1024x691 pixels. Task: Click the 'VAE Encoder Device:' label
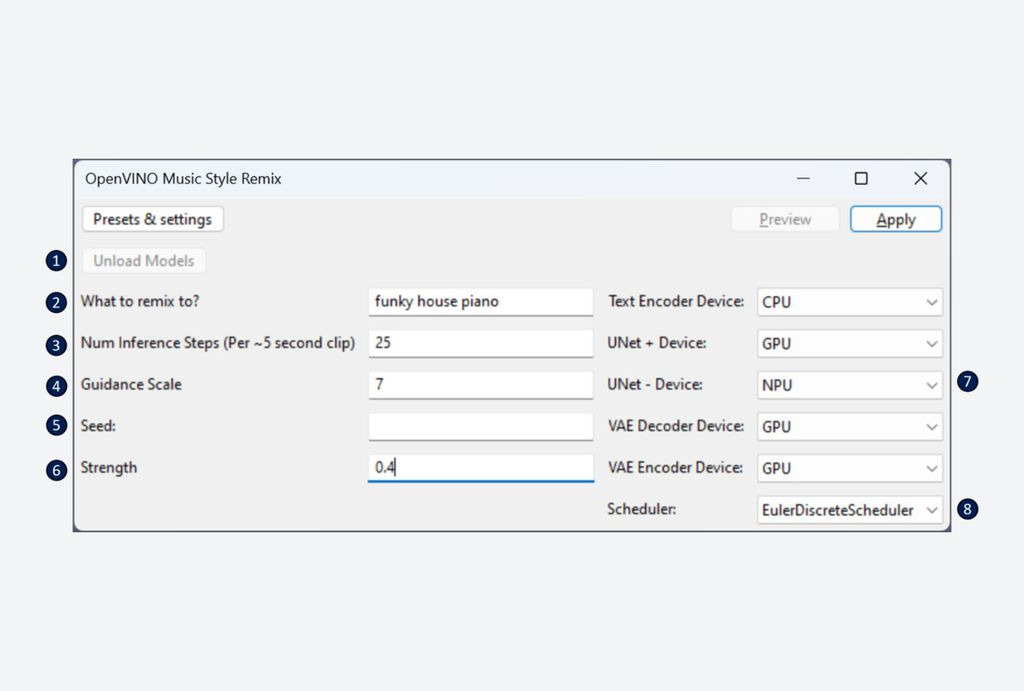pyautogui.click(x=675, y=468)
